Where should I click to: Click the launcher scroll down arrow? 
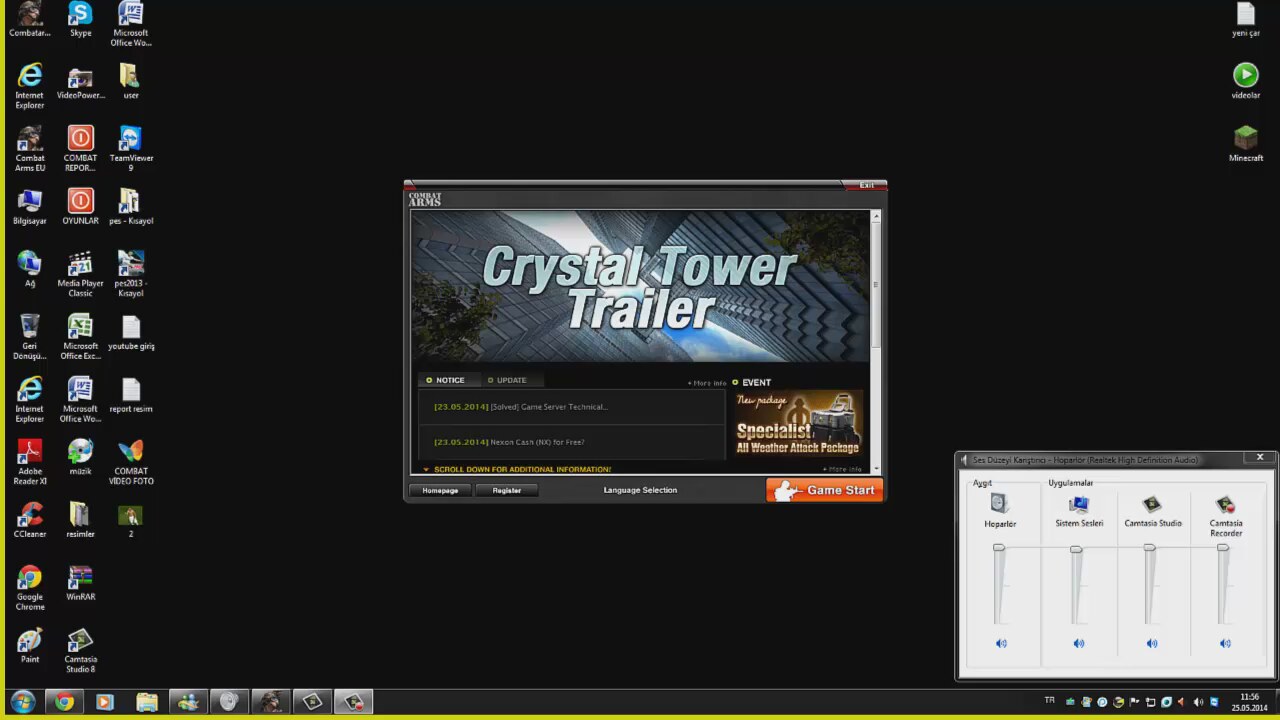click(x=876, y=468)
